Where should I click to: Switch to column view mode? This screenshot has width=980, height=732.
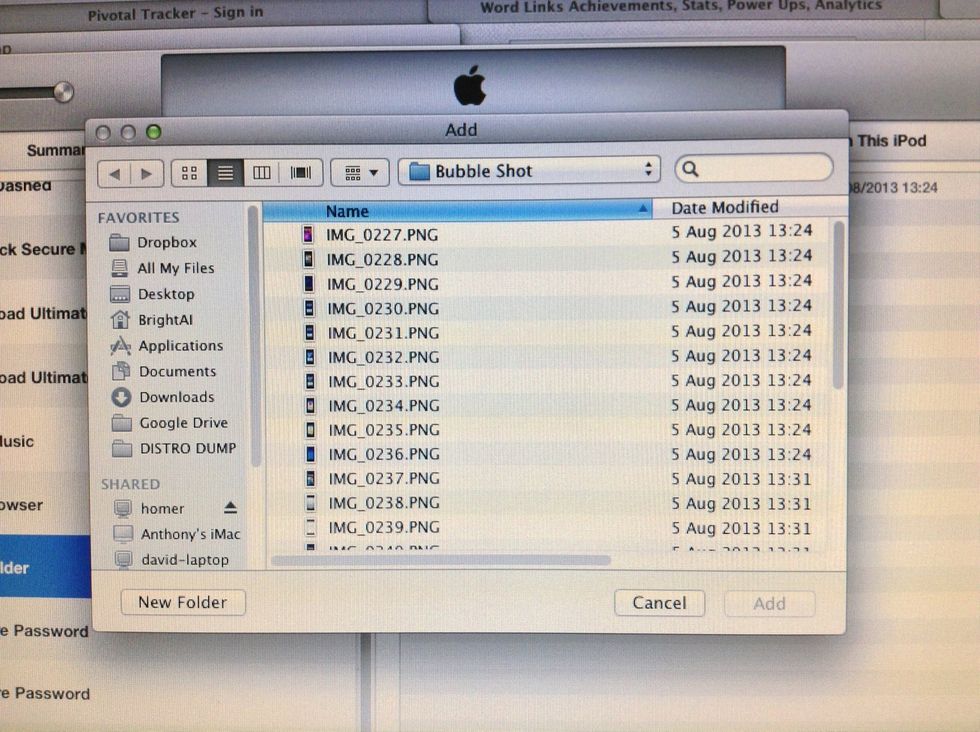click(261, 172)
